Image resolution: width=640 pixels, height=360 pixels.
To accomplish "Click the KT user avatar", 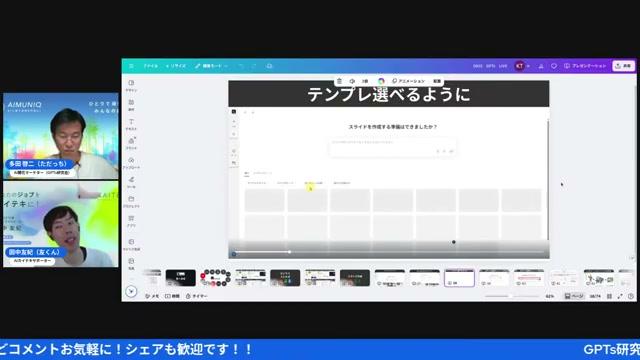I will click(519, 66).
